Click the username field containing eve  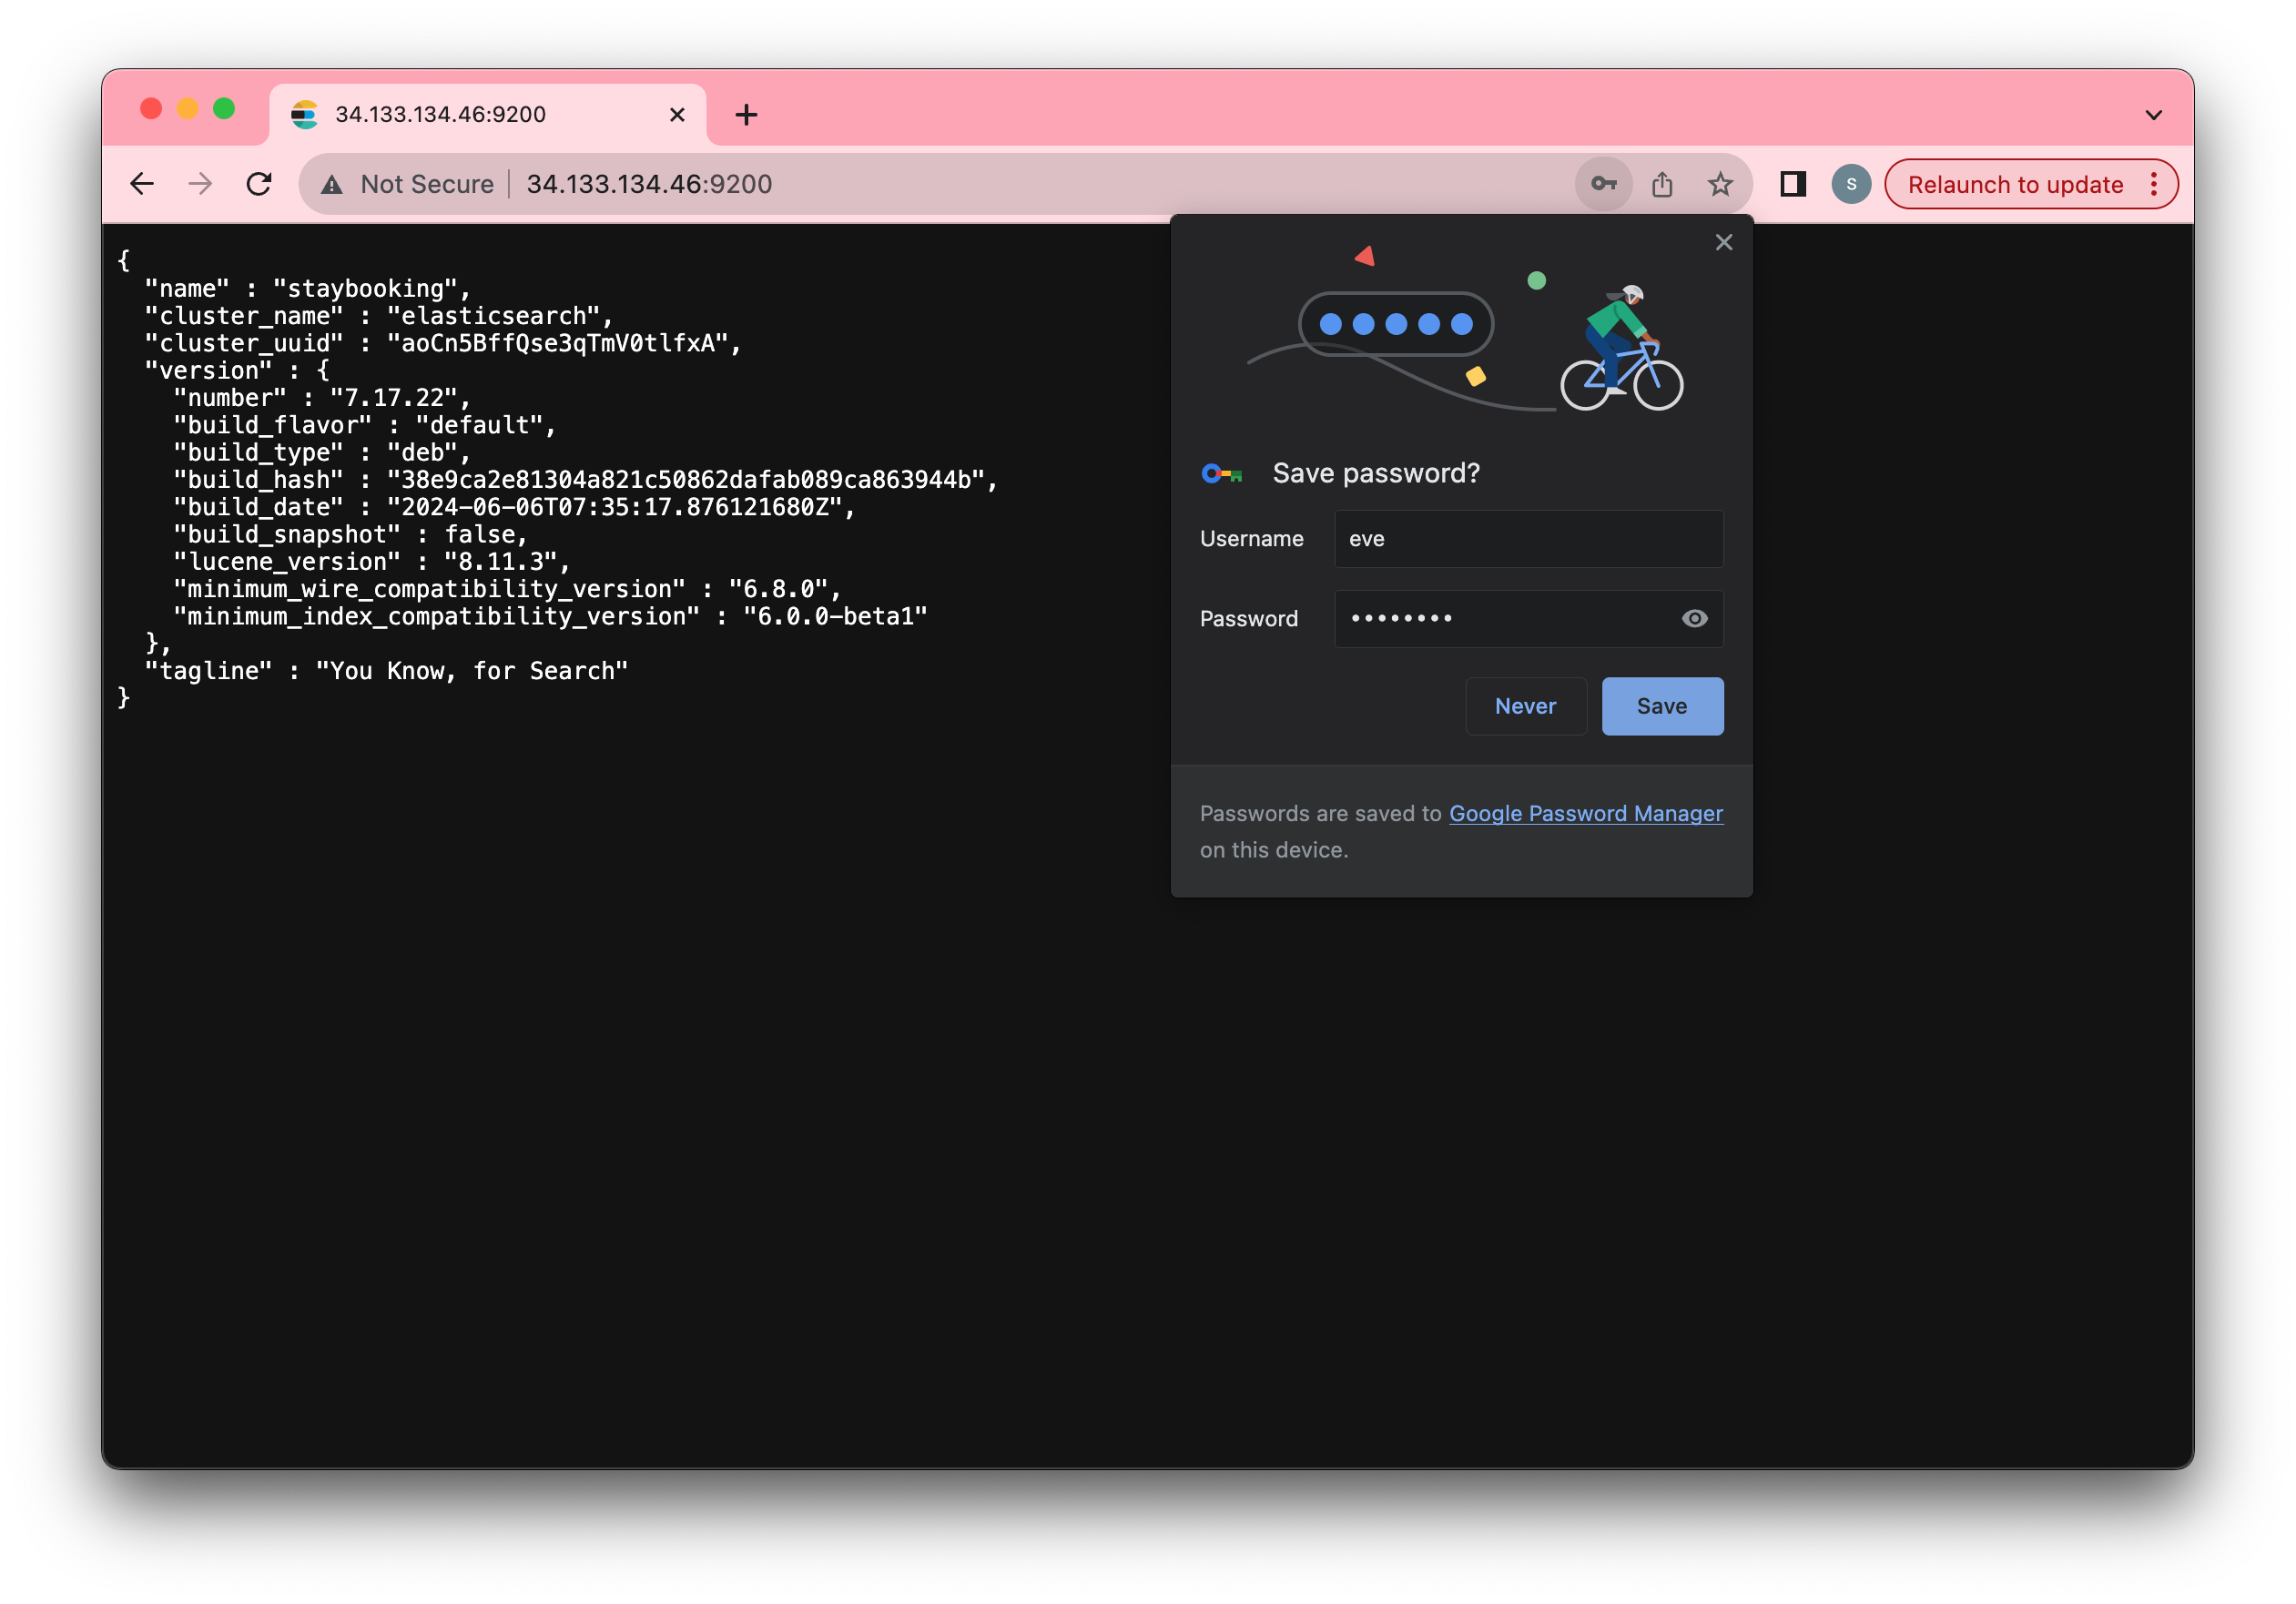point(1528,538)
